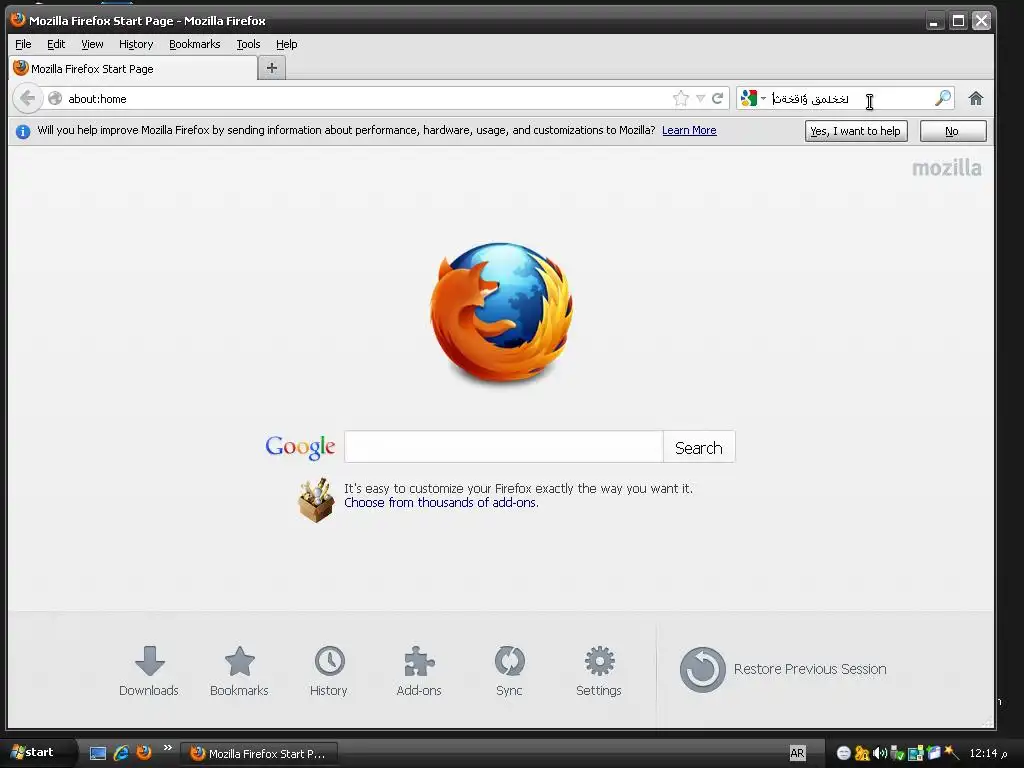Click the large Firefox logo
The height and width of the screenshot is (768, 1024).
click(x=502, y=312)
